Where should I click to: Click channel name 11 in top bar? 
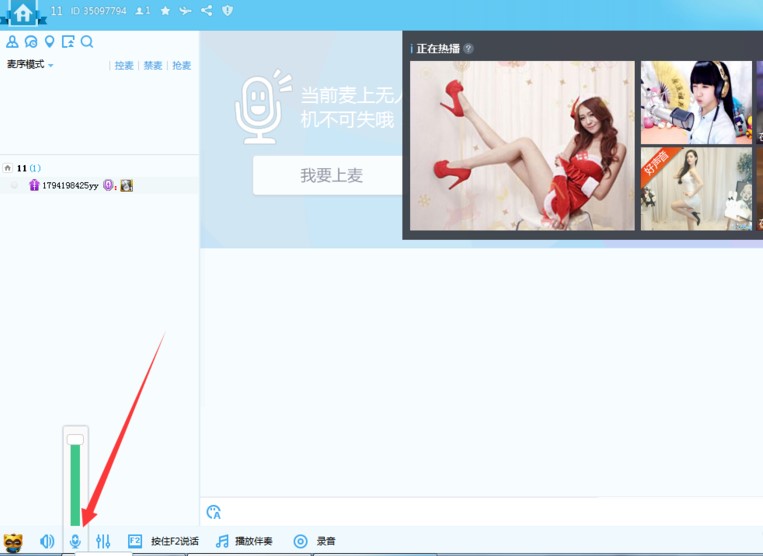point(56,10)
